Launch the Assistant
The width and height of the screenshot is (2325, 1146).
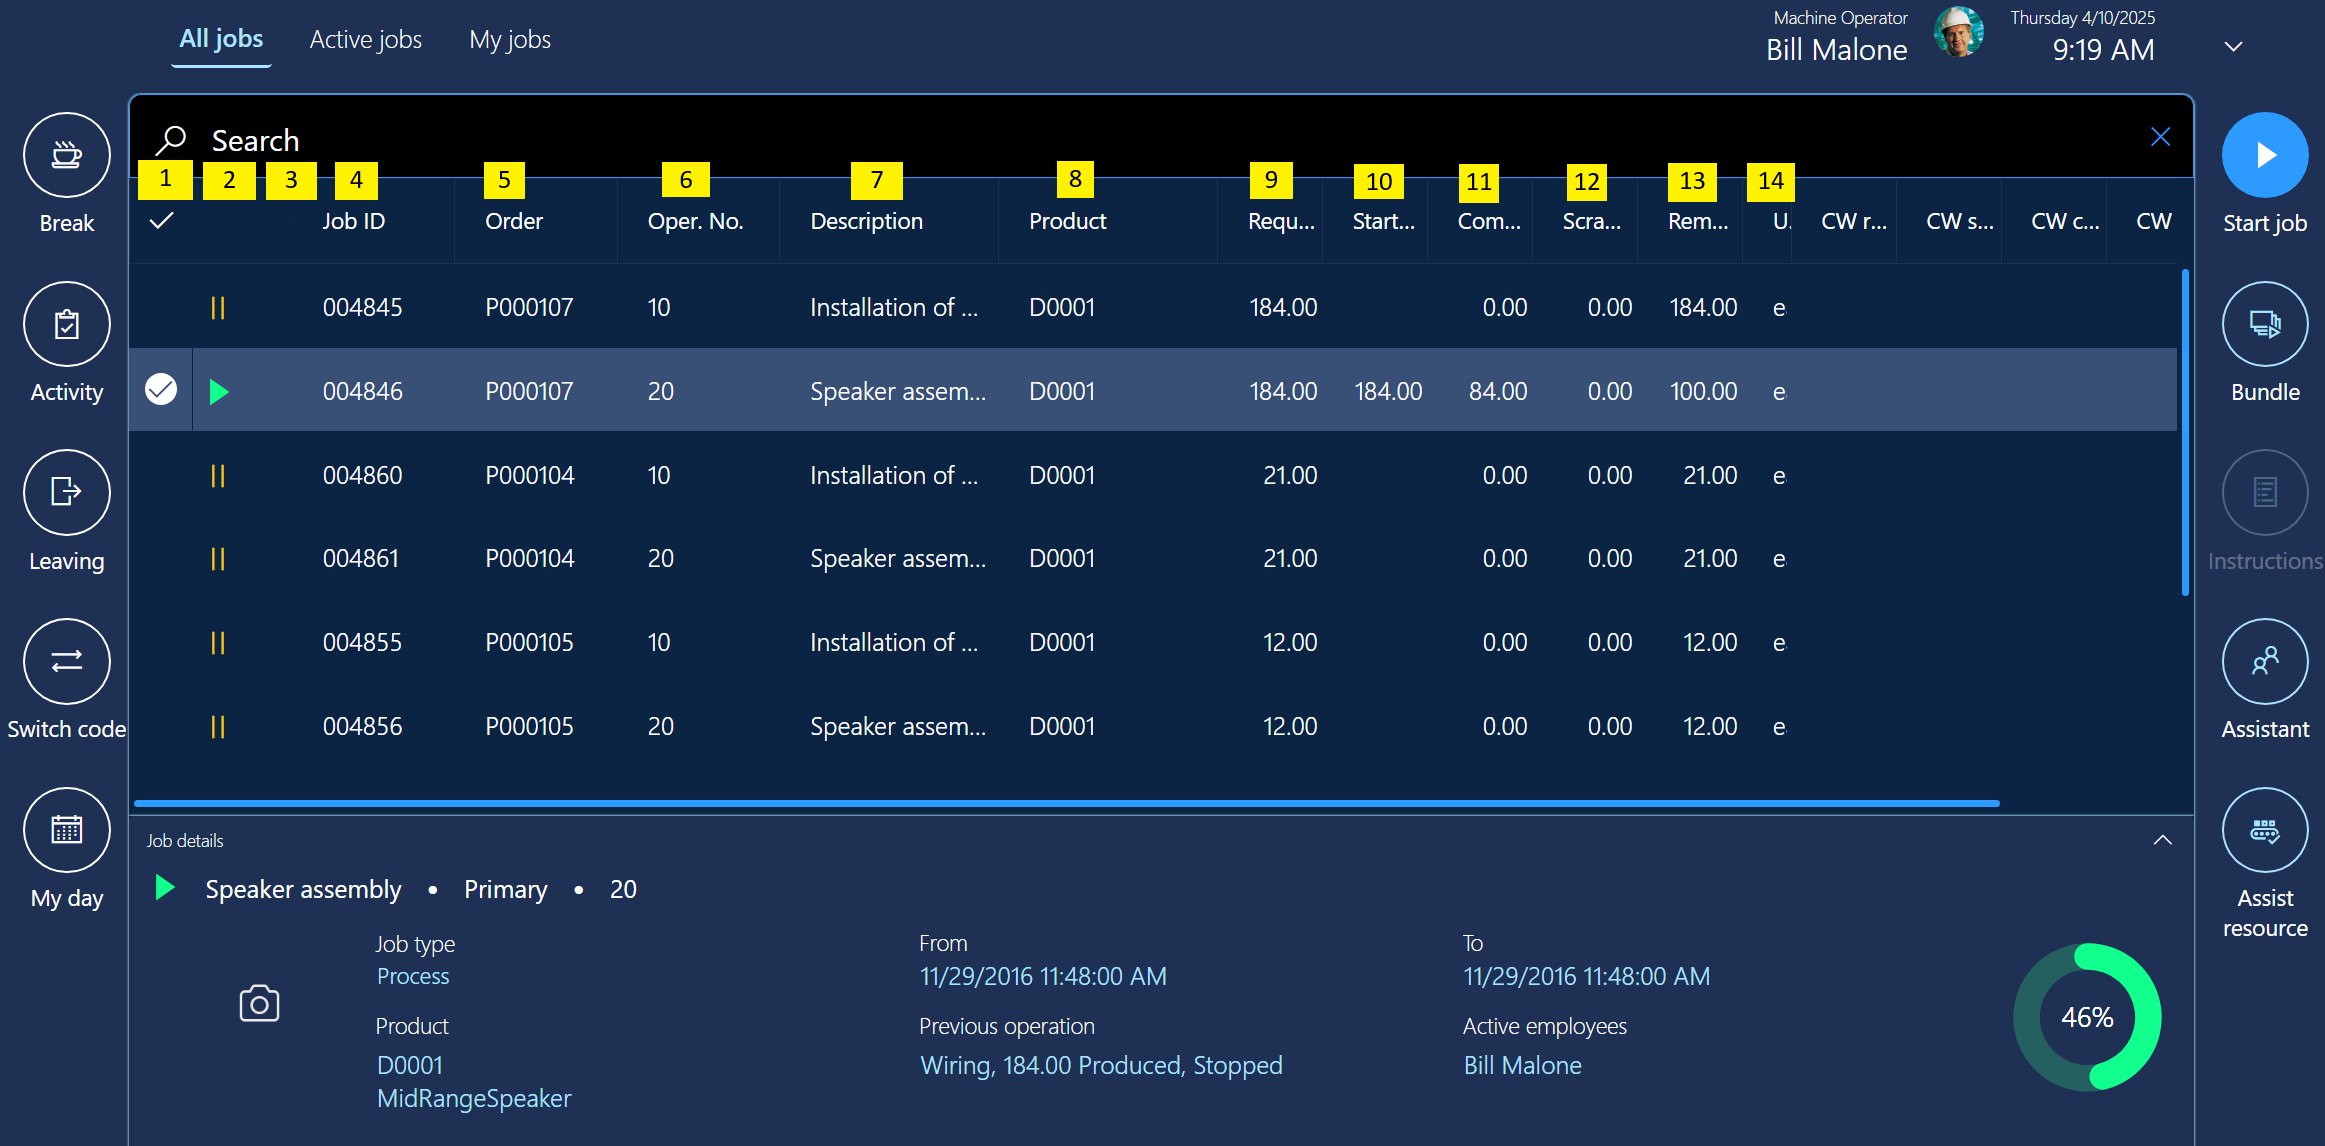[2264, 661]
